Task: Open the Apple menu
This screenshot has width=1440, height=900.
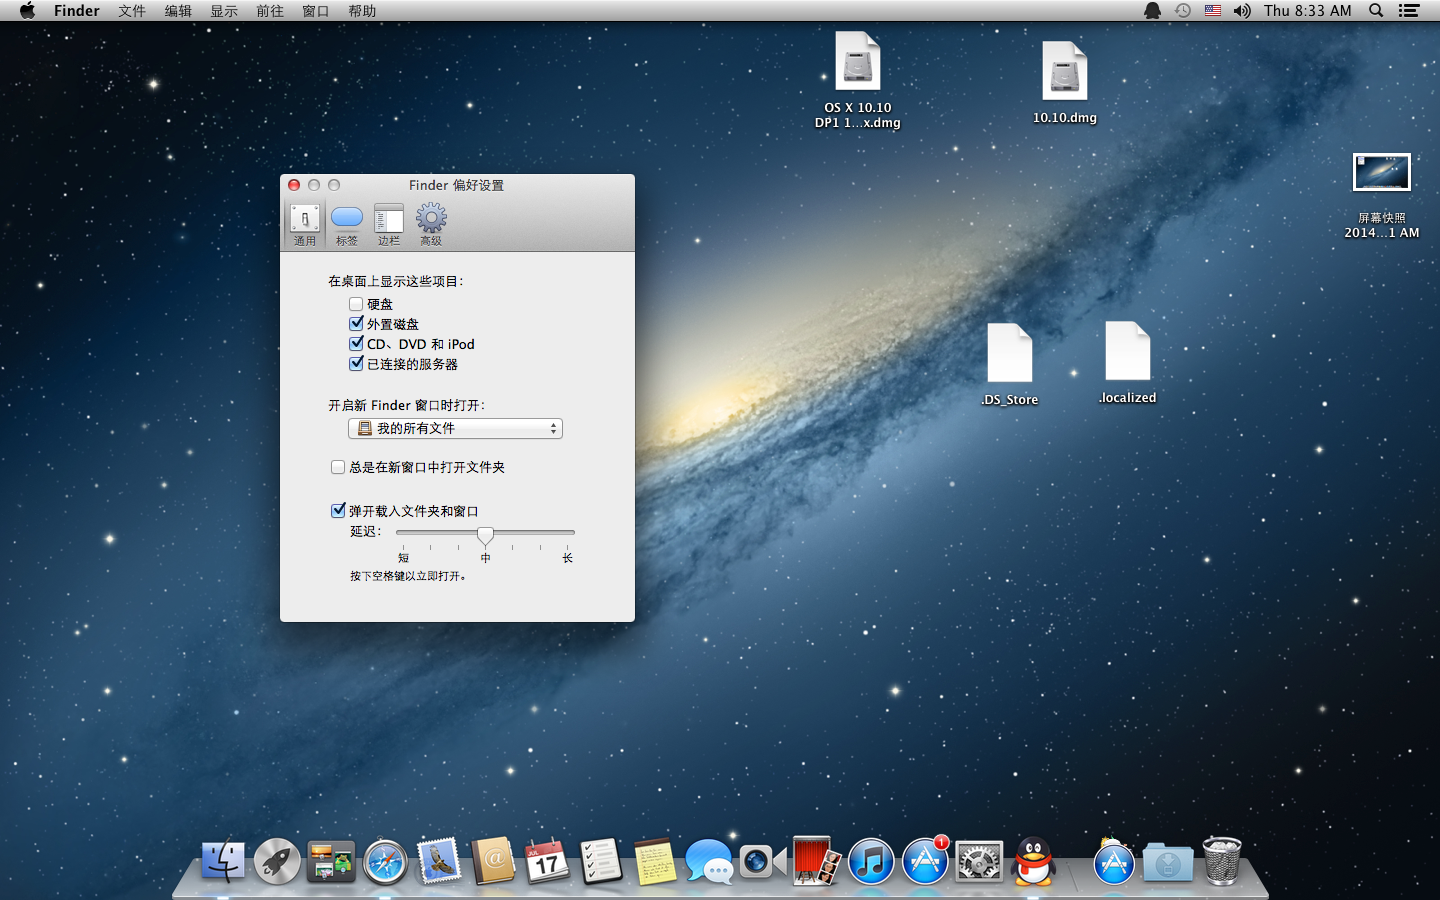Action: [27, 11]
